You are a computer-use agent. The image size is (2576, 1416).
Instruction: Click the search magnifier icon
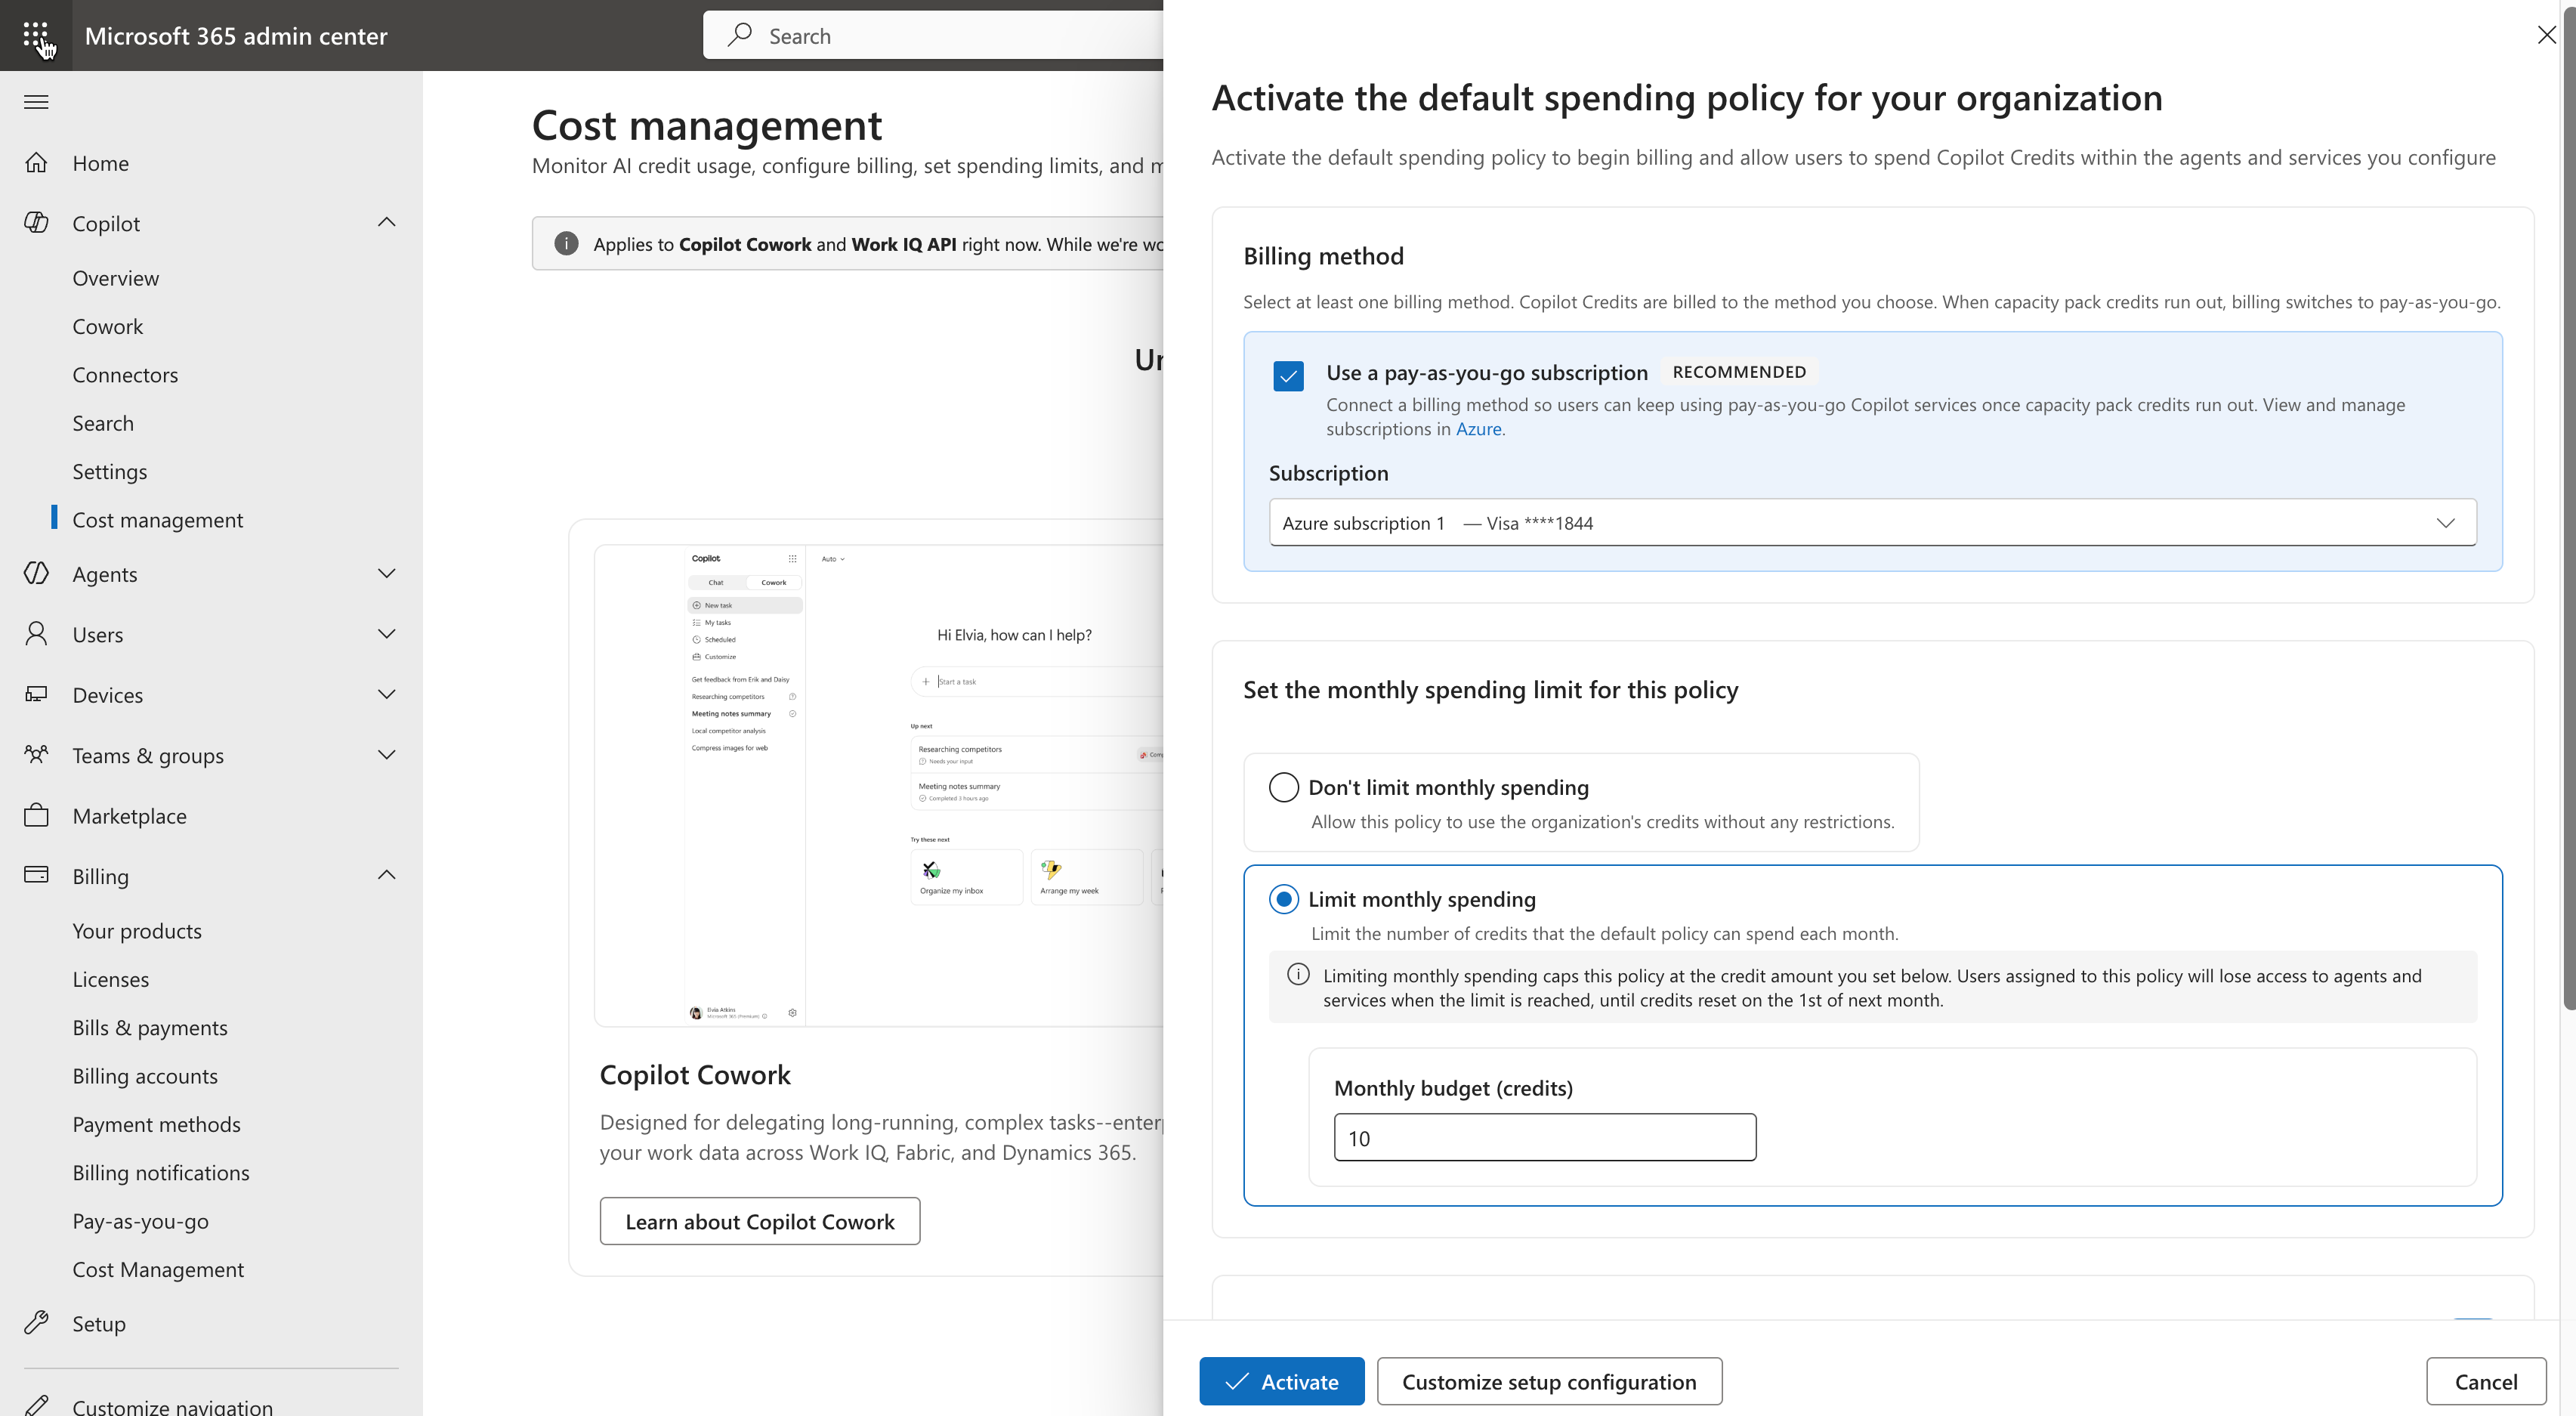click(x=740, y=35)
